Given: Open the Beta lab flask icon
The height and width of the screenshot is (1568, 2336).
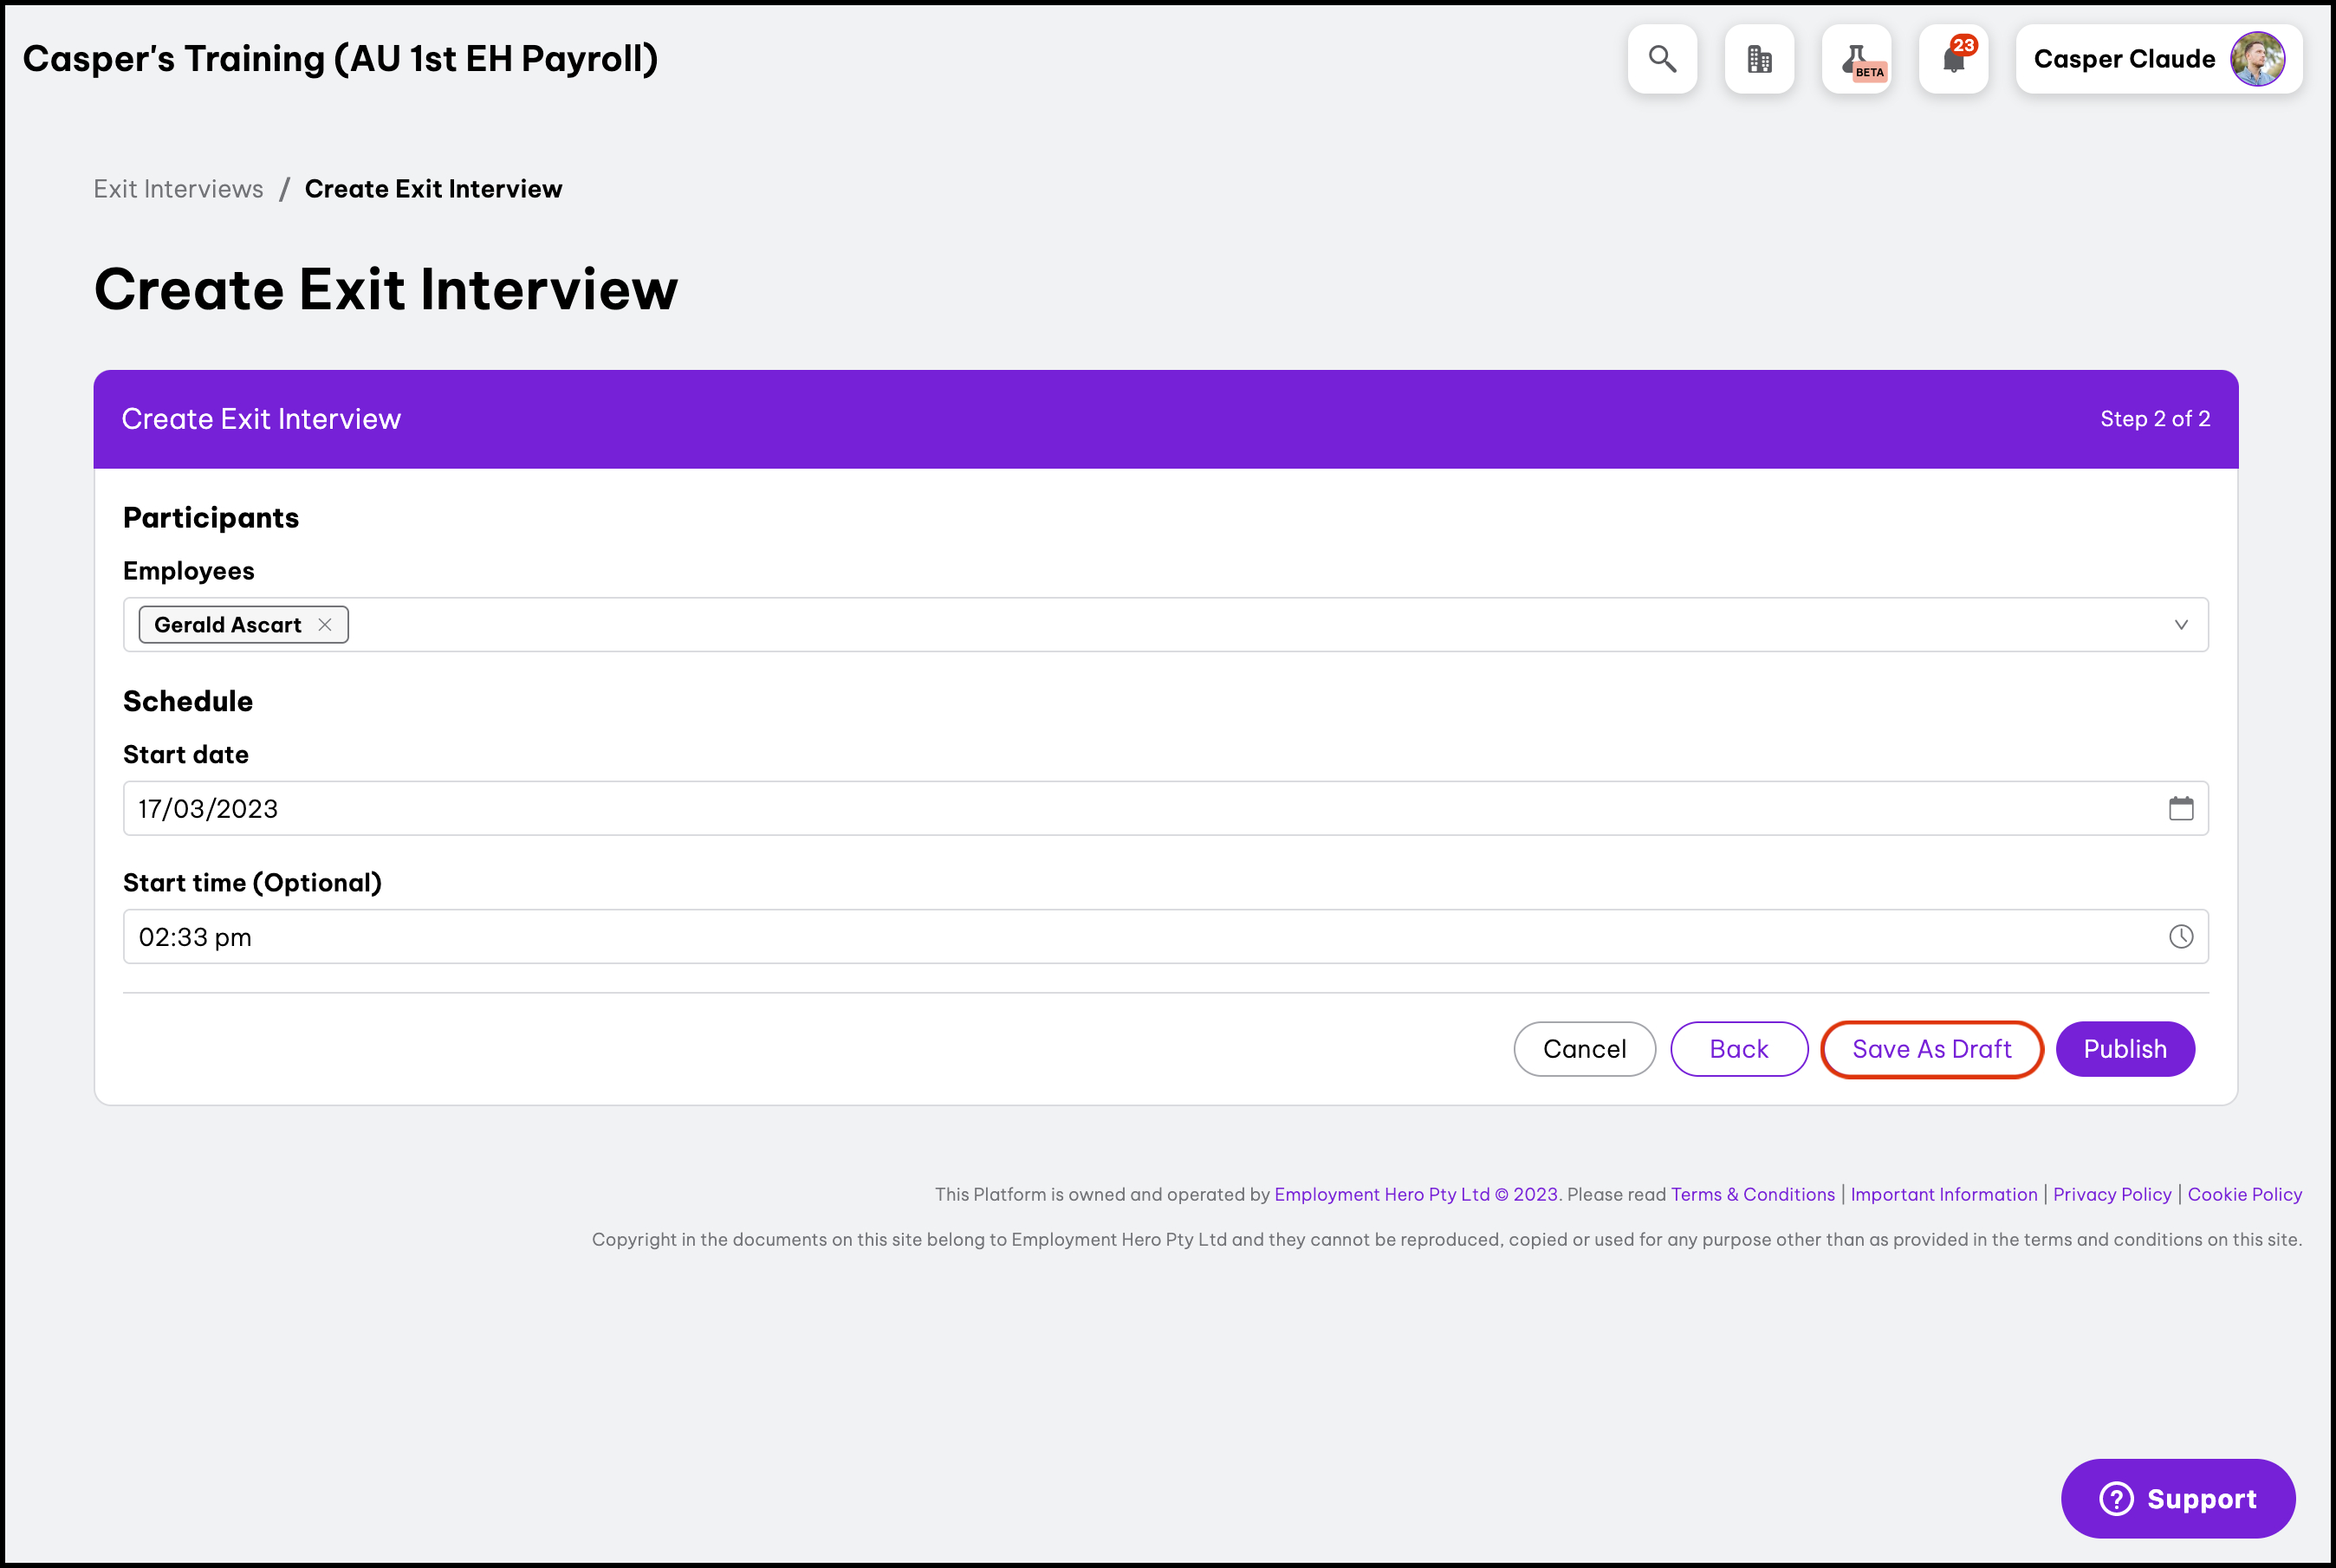Looking at the screenshot, I should coord(1856,59).
